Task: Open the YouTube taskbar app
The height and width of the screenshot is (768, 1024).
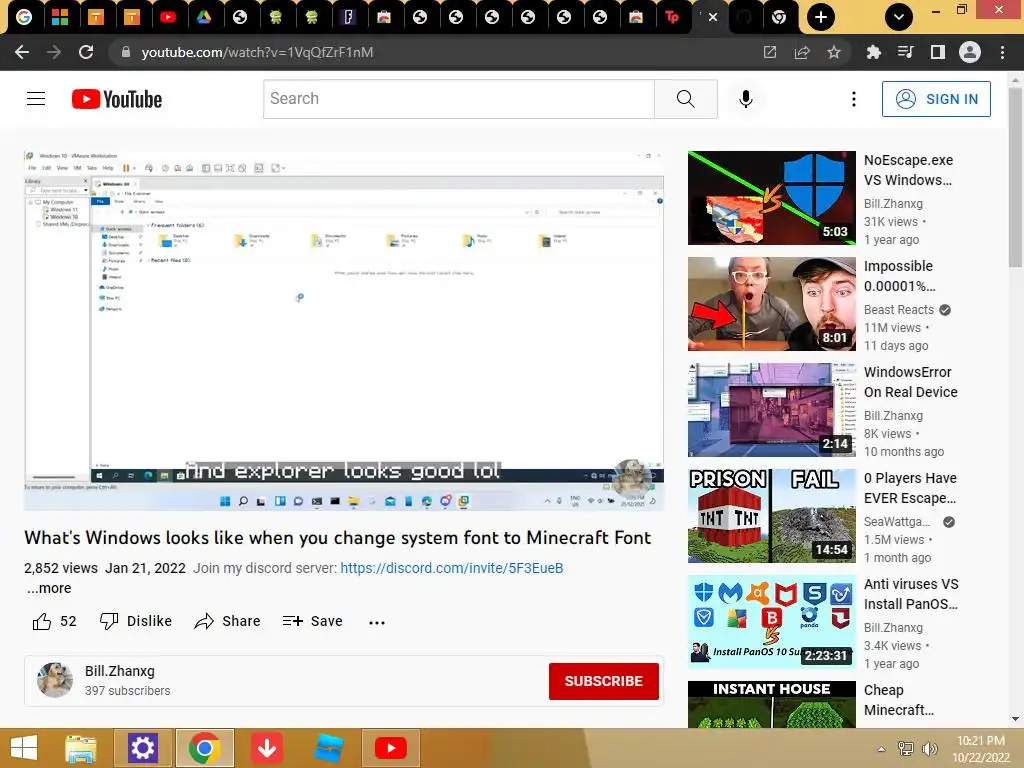Action: [391, 748]
